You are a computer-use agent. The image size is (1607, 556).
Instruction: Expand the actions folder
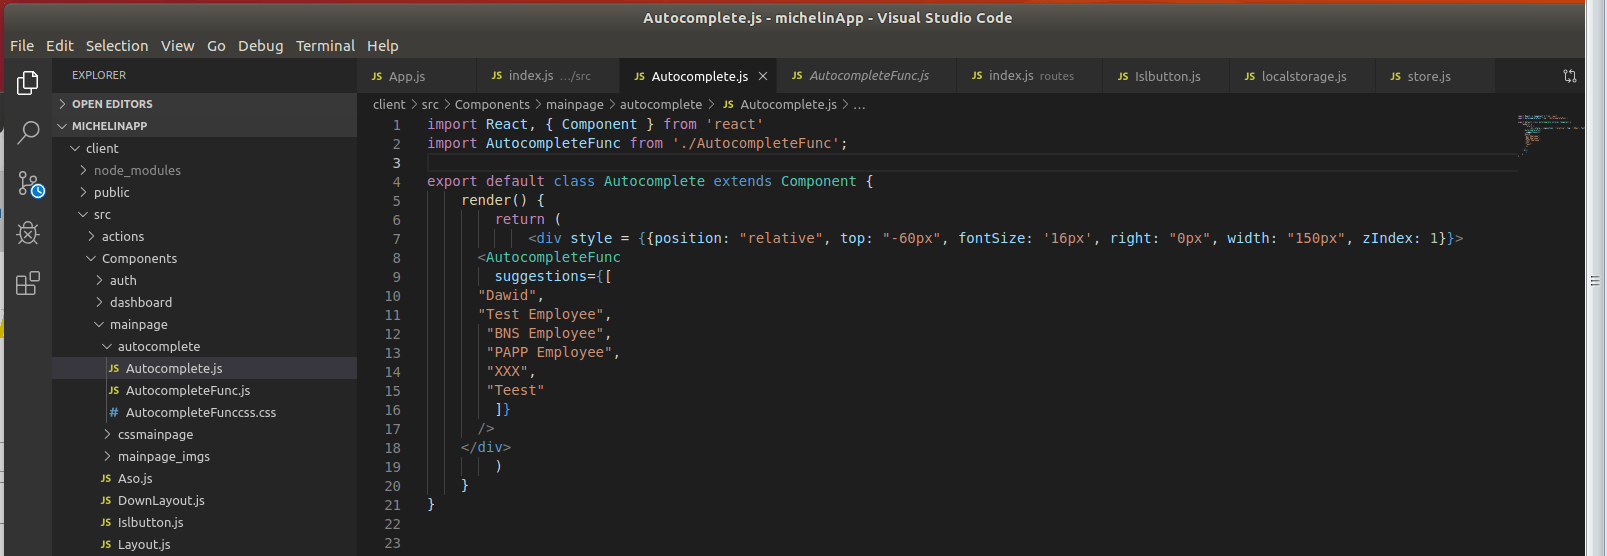(91, 236)
